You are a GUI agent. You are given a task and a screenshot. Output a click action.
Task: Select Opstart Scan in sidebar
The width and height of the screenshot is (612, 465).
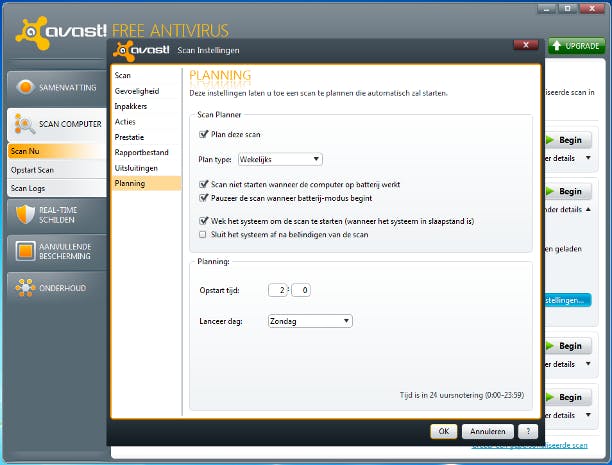click(x=57, y=170)
